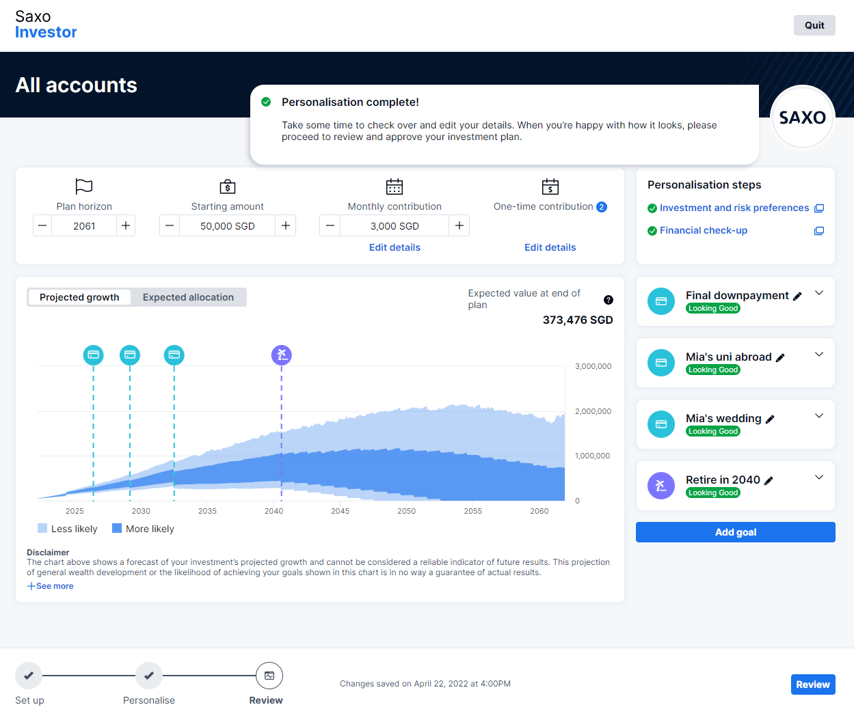Click the expected value help question icon
The image size is (854, 720).
click(x=608, y=300)
